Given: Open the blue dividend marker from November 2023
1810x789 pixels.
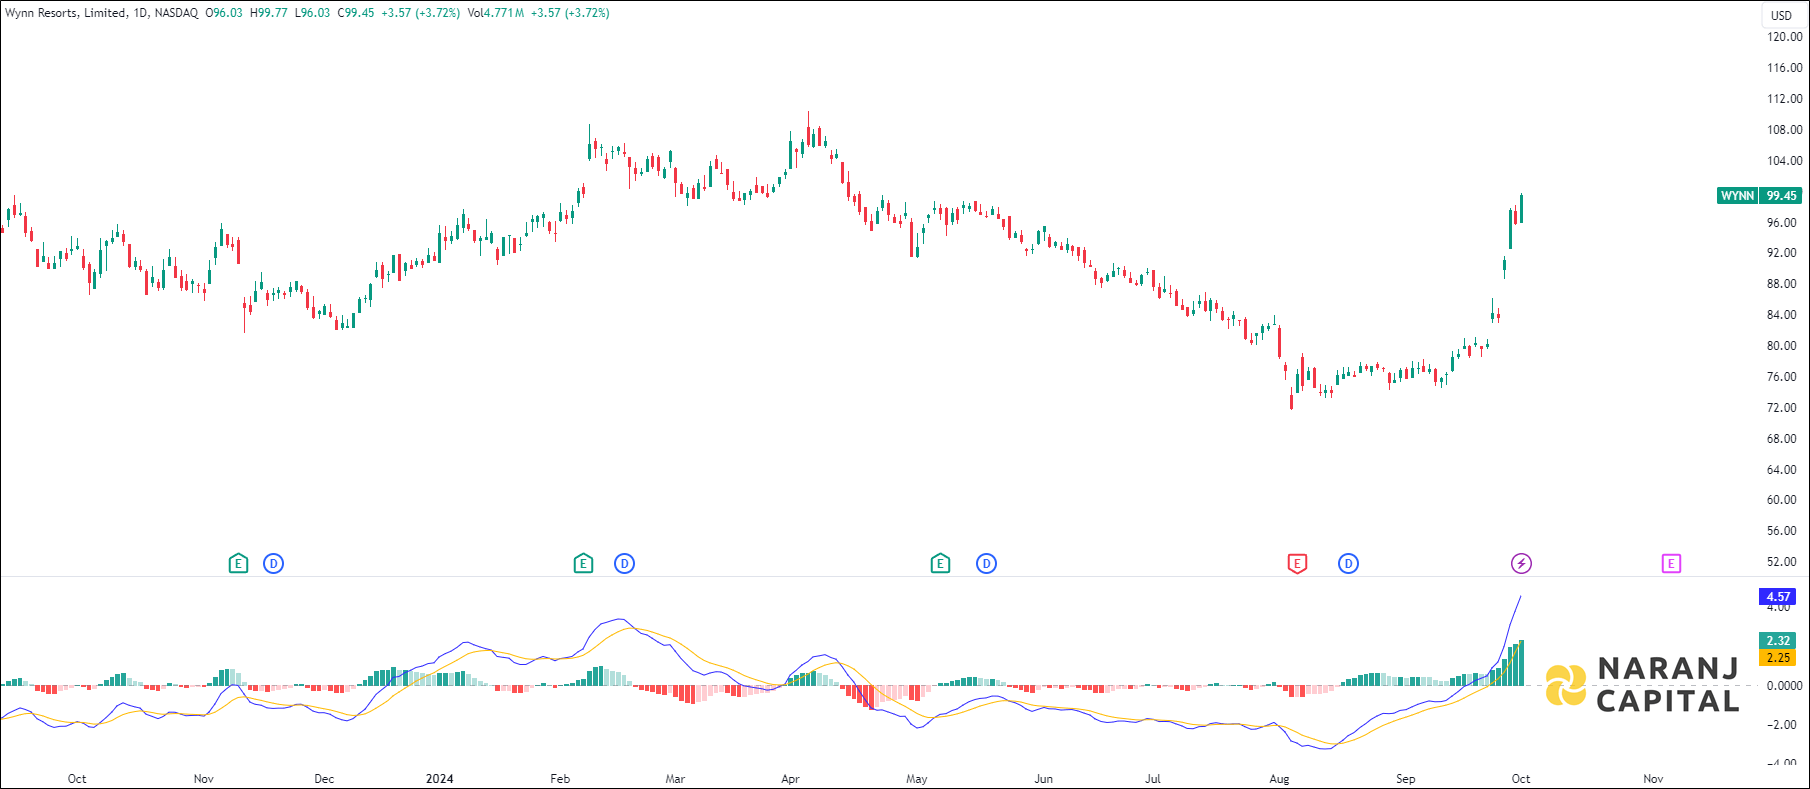Looking at the screenshot, I should pos(273,564).
